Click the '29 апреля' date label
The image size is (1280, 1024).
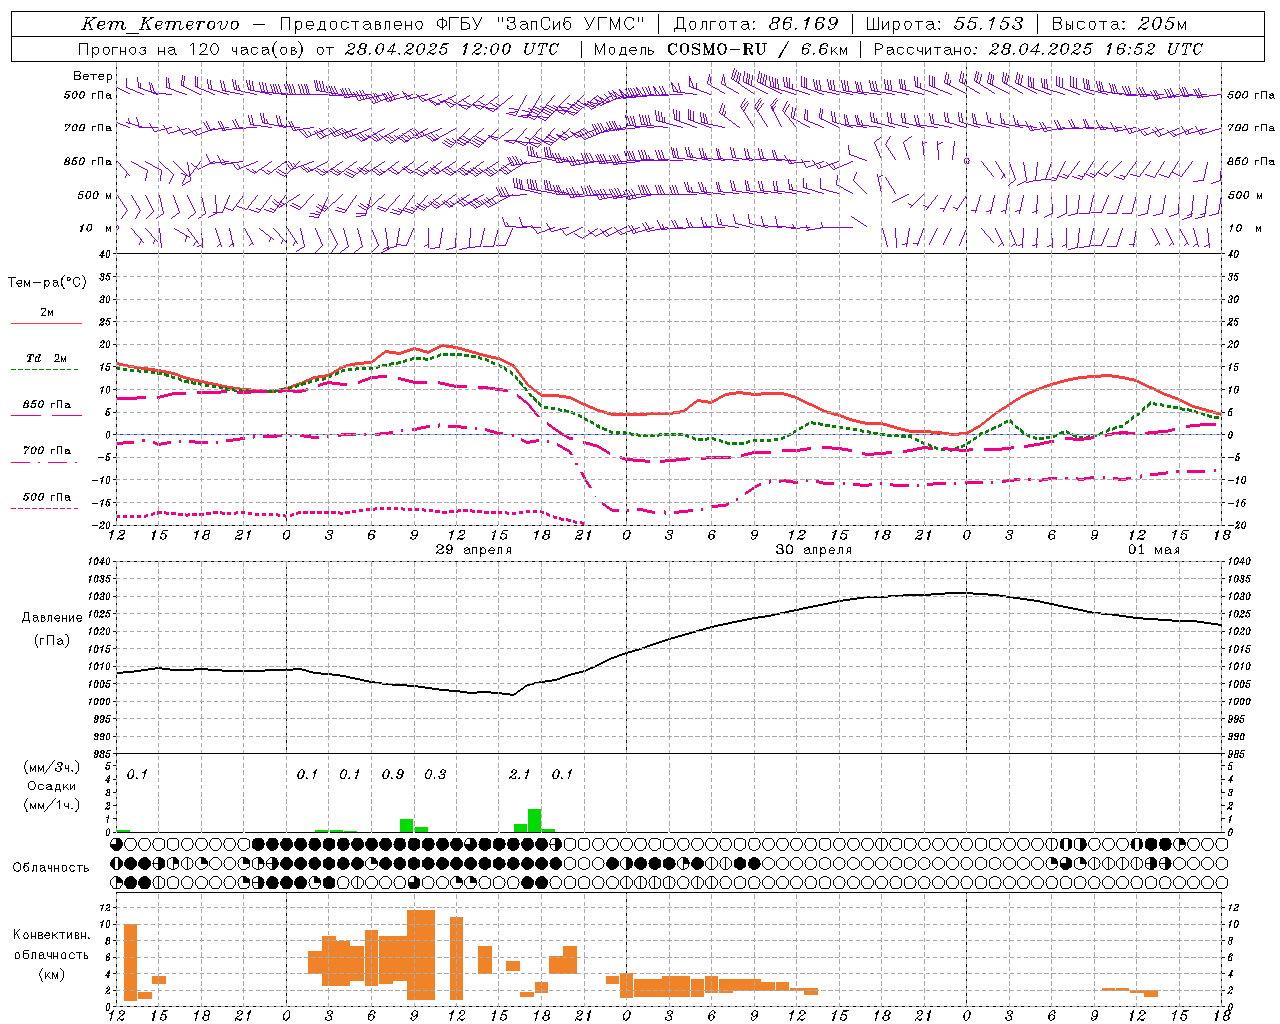coord(474,550)
